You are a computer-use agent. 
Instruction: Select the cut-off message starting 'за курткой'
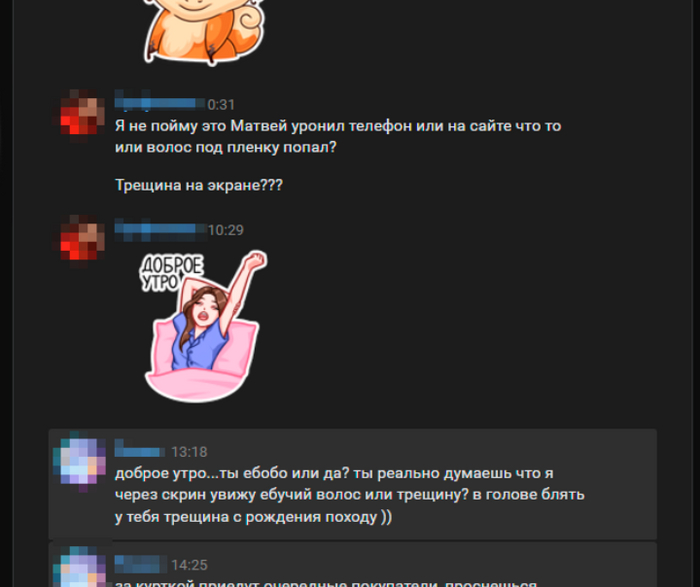[x=326, y=583]
